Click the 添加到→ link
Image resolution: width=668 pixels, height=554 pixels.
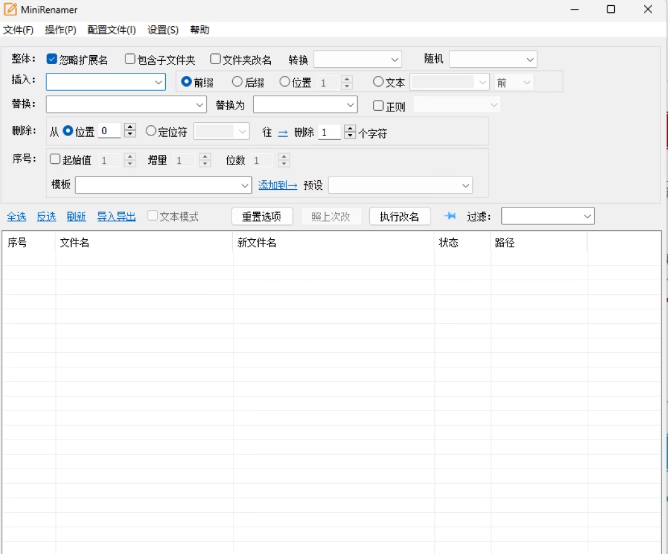tap(278, 185)
